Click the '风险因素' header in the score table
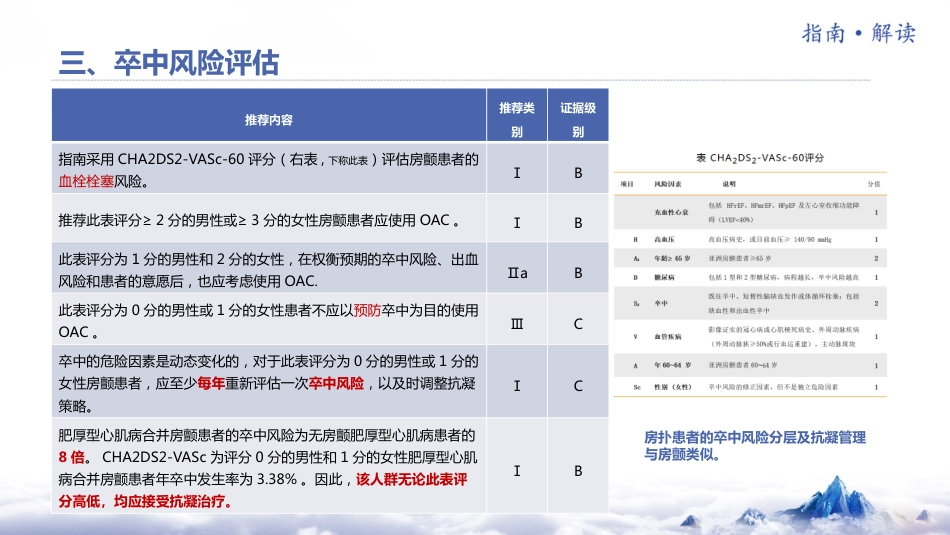 click(667, 184)
